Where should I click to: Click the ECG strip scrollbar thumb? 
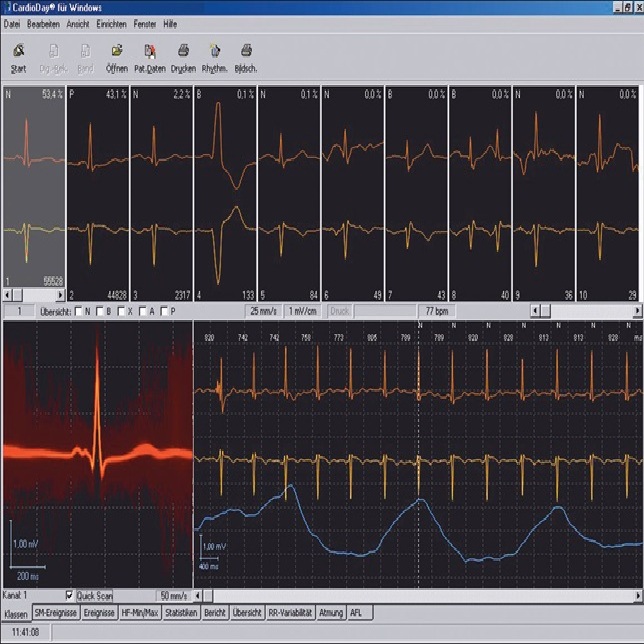pyautogui.click(x=208, y=595)
